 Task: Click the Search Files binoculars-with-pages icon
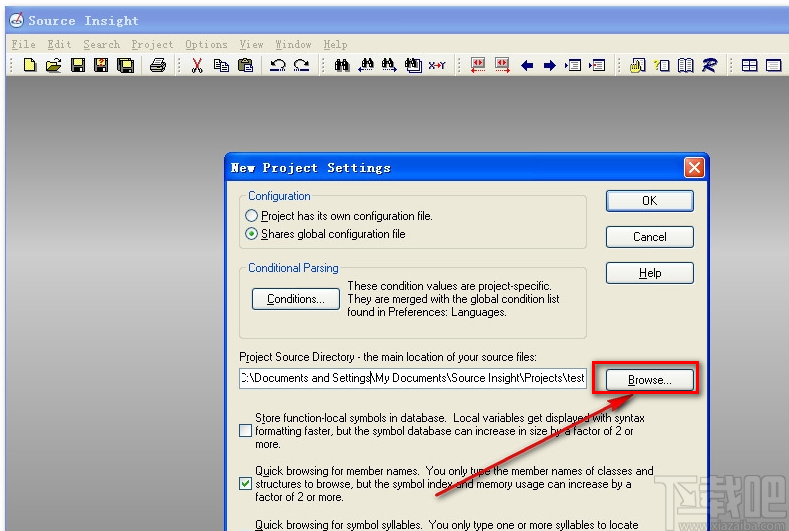pos(413,65)
